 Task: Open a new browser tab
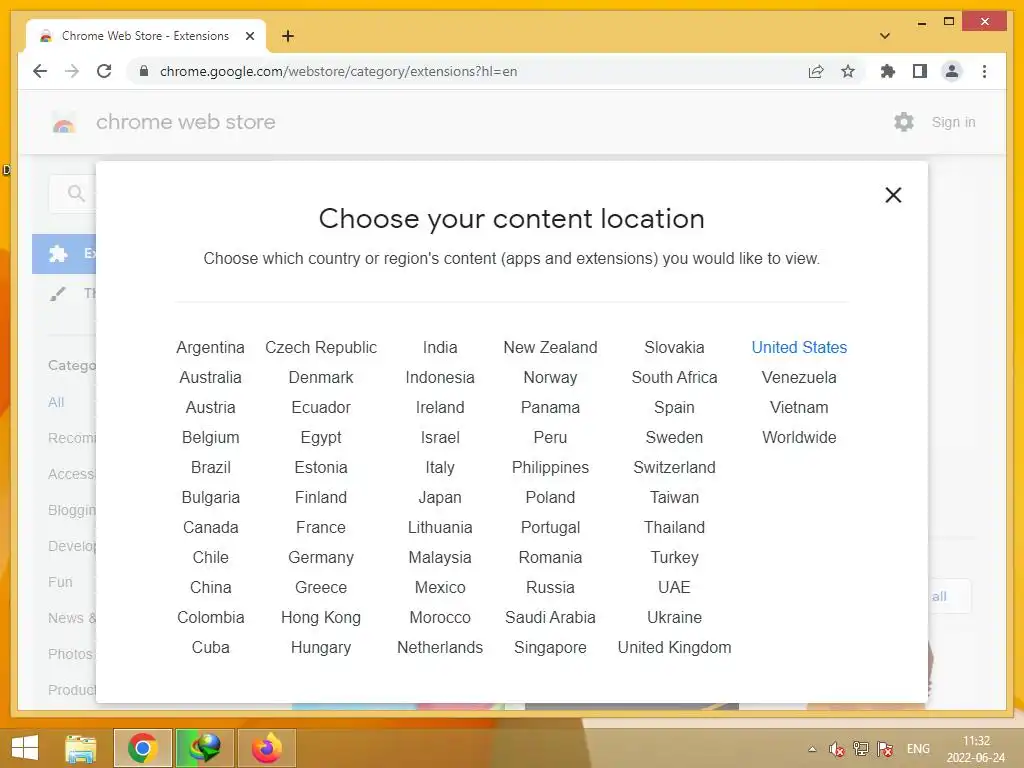tap(287, 36)
